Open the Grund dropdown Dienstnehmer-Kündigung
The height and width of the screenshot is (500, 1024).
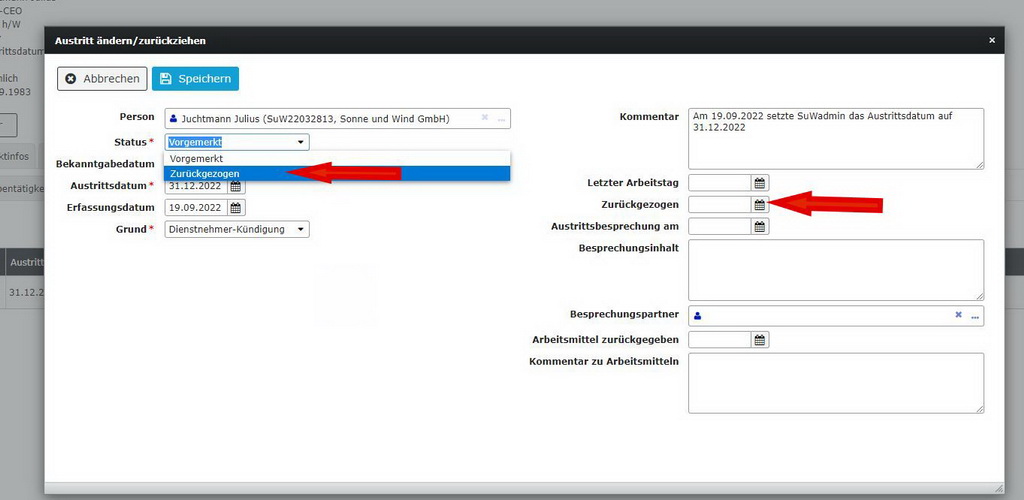point(237,229)
